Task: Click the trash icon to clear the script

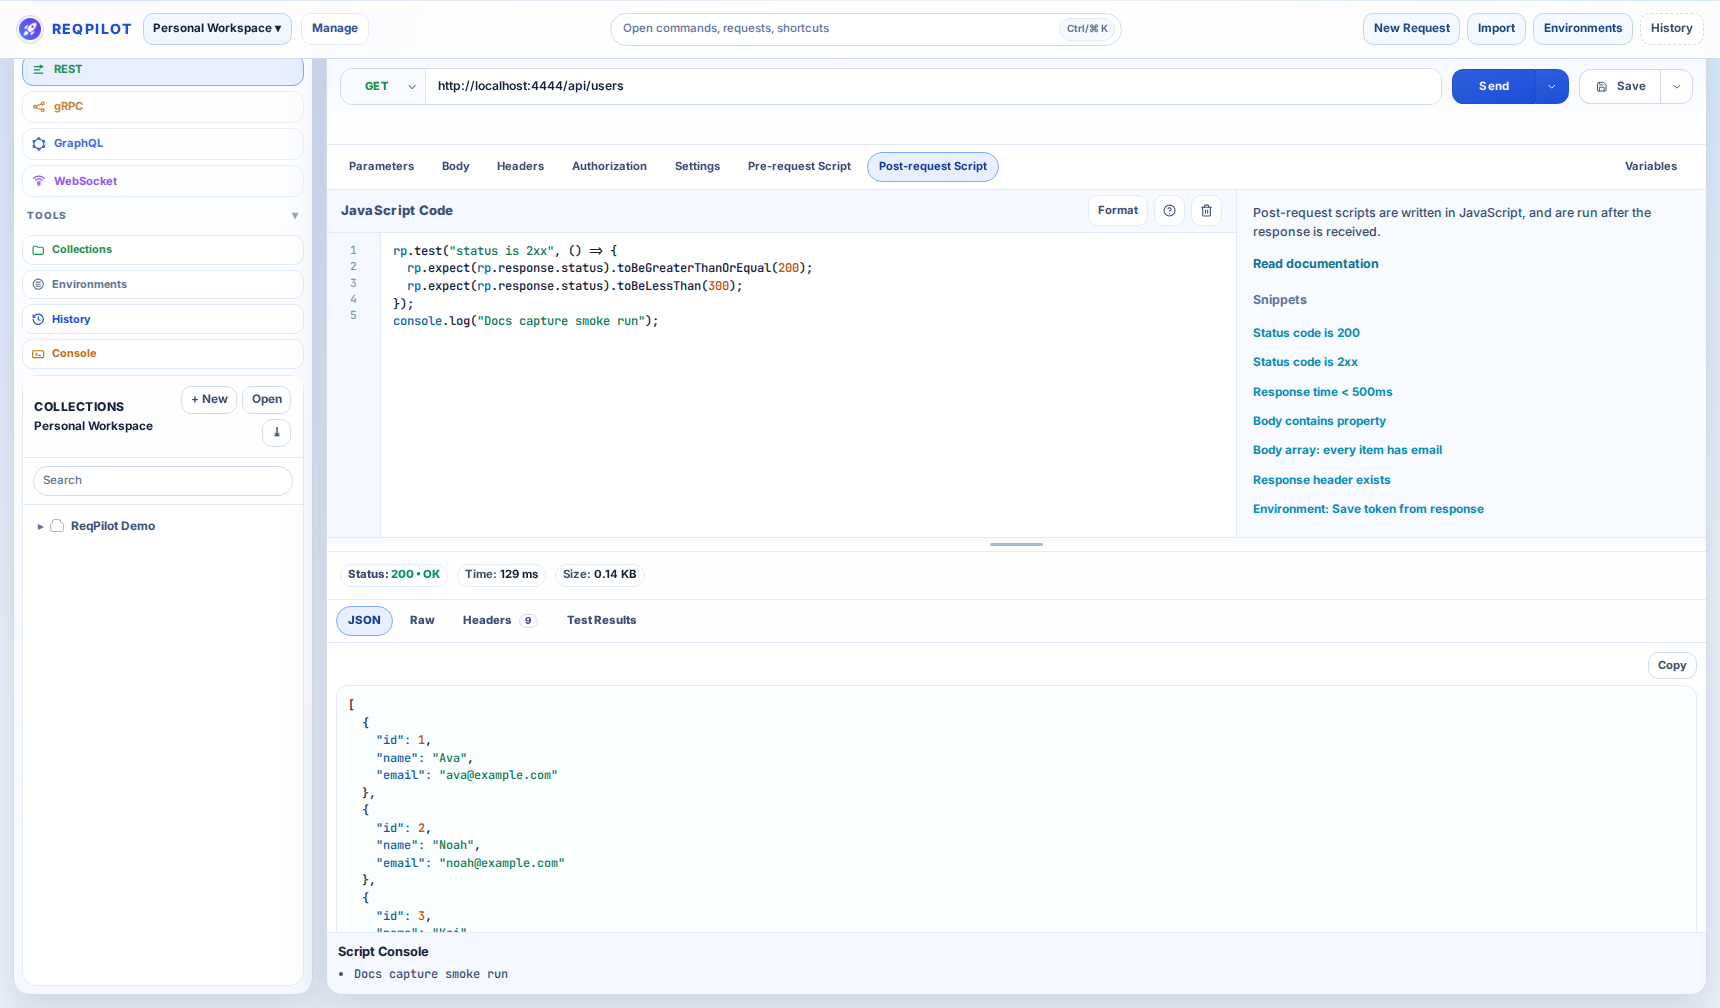Action: click(x=1206, y=210)
